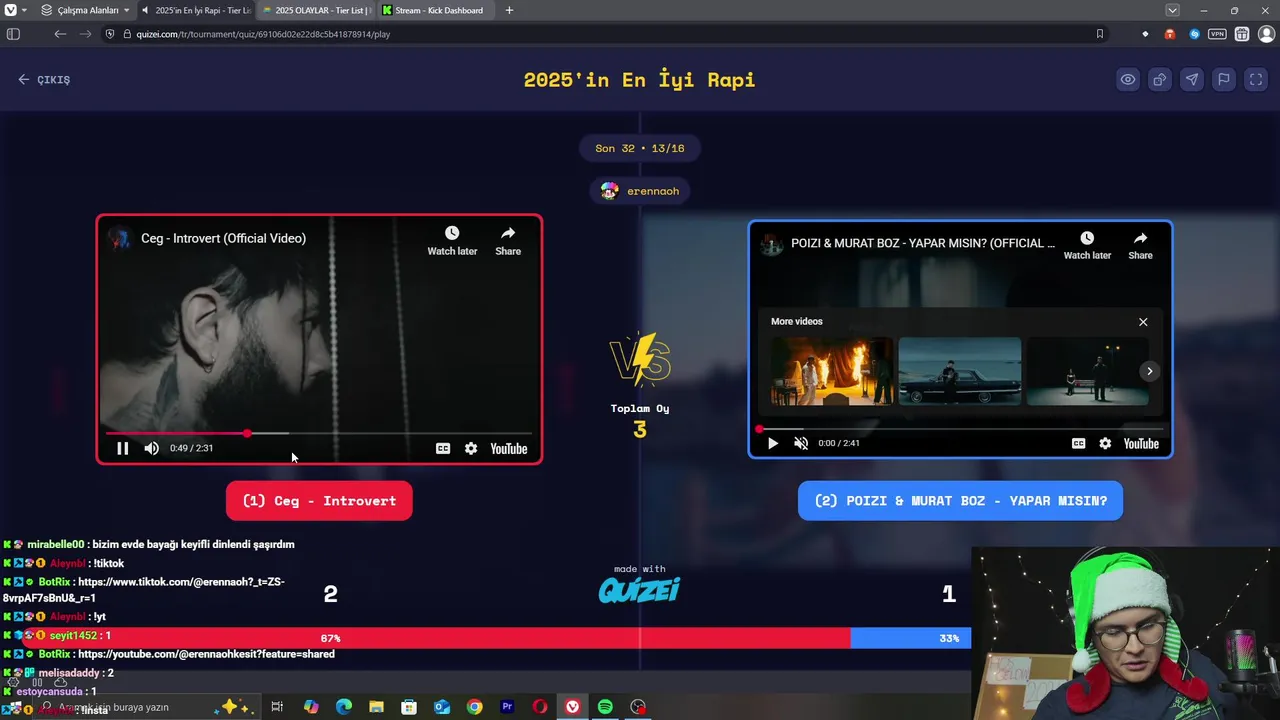This screenshot has width=1280, height=720.
Task: Click BotRix youtube link in chat
Action: click(206, 654)
